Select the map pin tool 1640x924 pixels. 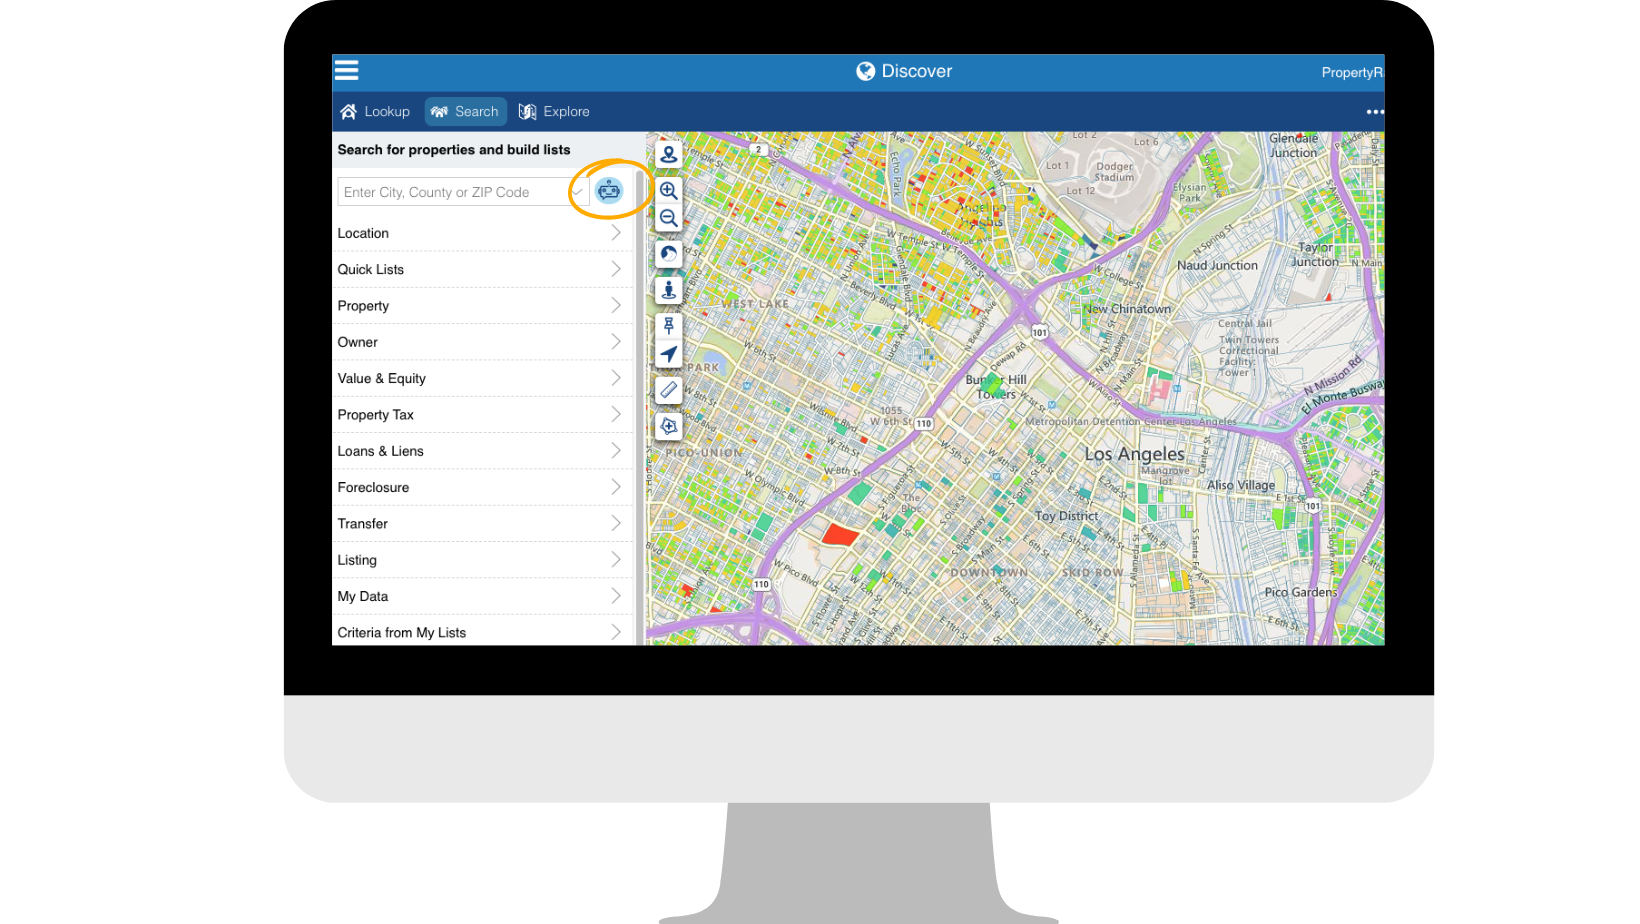coord(668,326)
